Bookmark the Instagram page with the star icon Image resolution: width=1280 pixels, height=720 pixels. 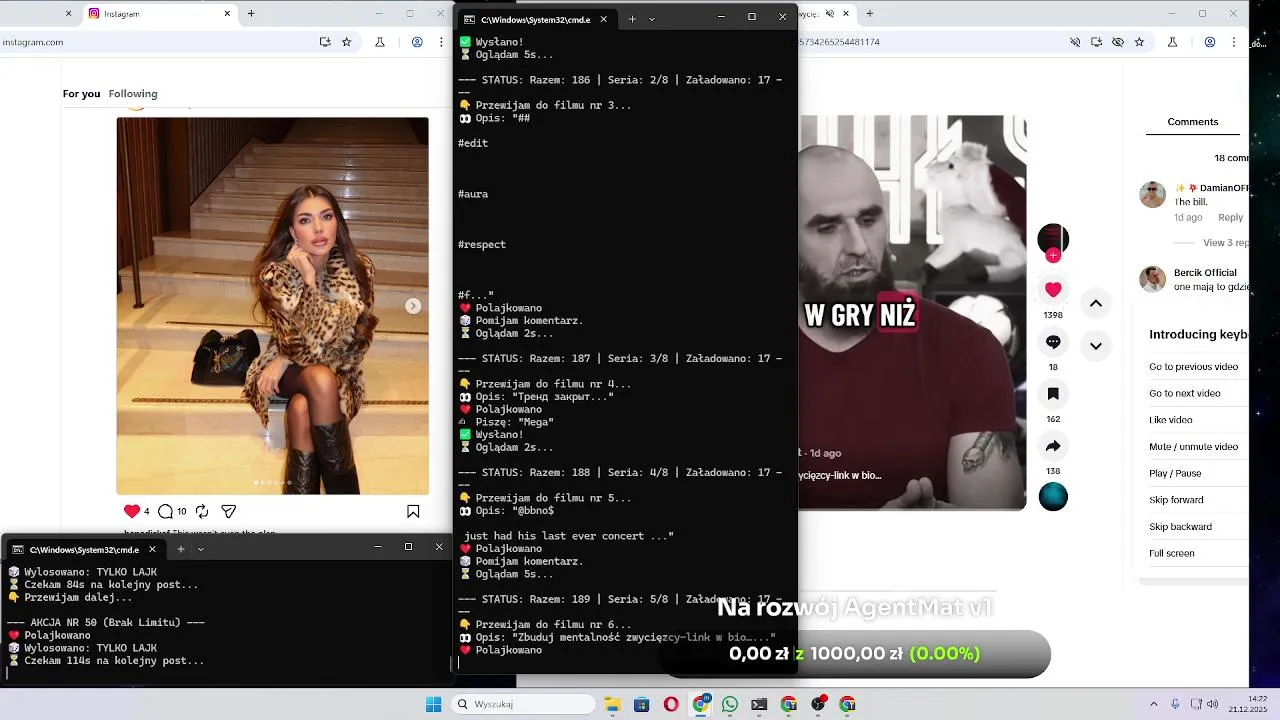[347, 42]
